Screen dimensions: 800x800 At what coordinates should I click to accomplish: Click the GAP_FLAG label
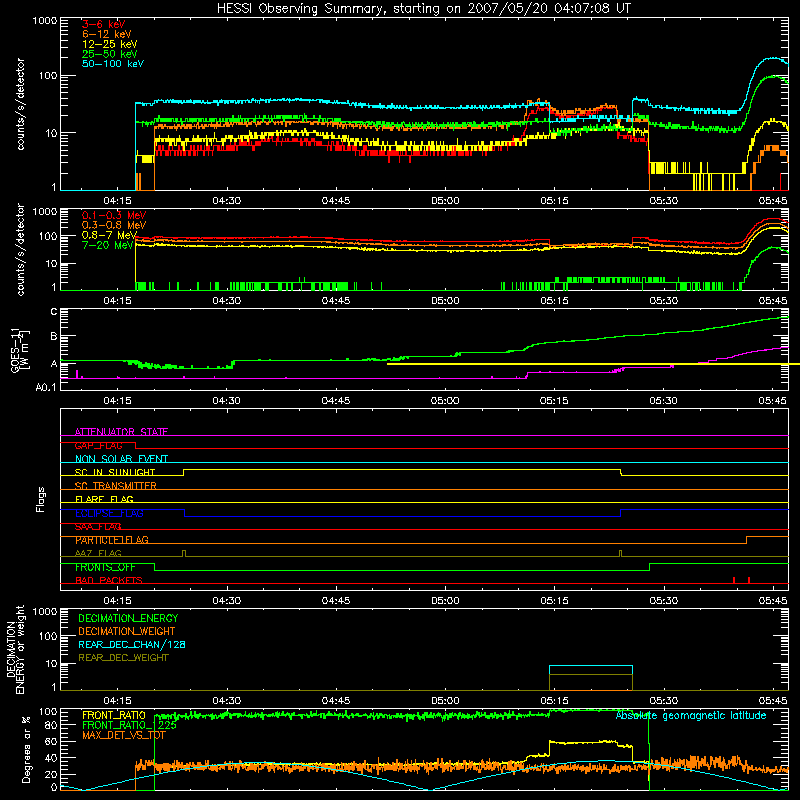point(98,445)
